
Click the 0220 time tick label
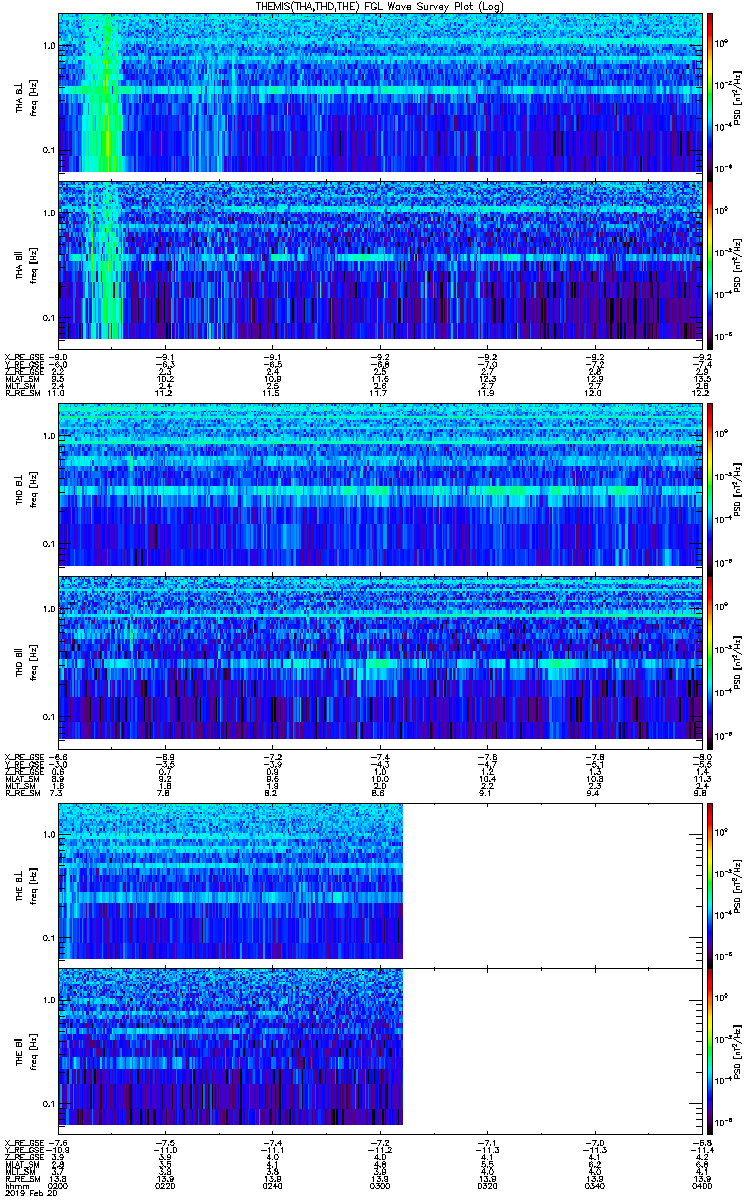click(166, 1185)
